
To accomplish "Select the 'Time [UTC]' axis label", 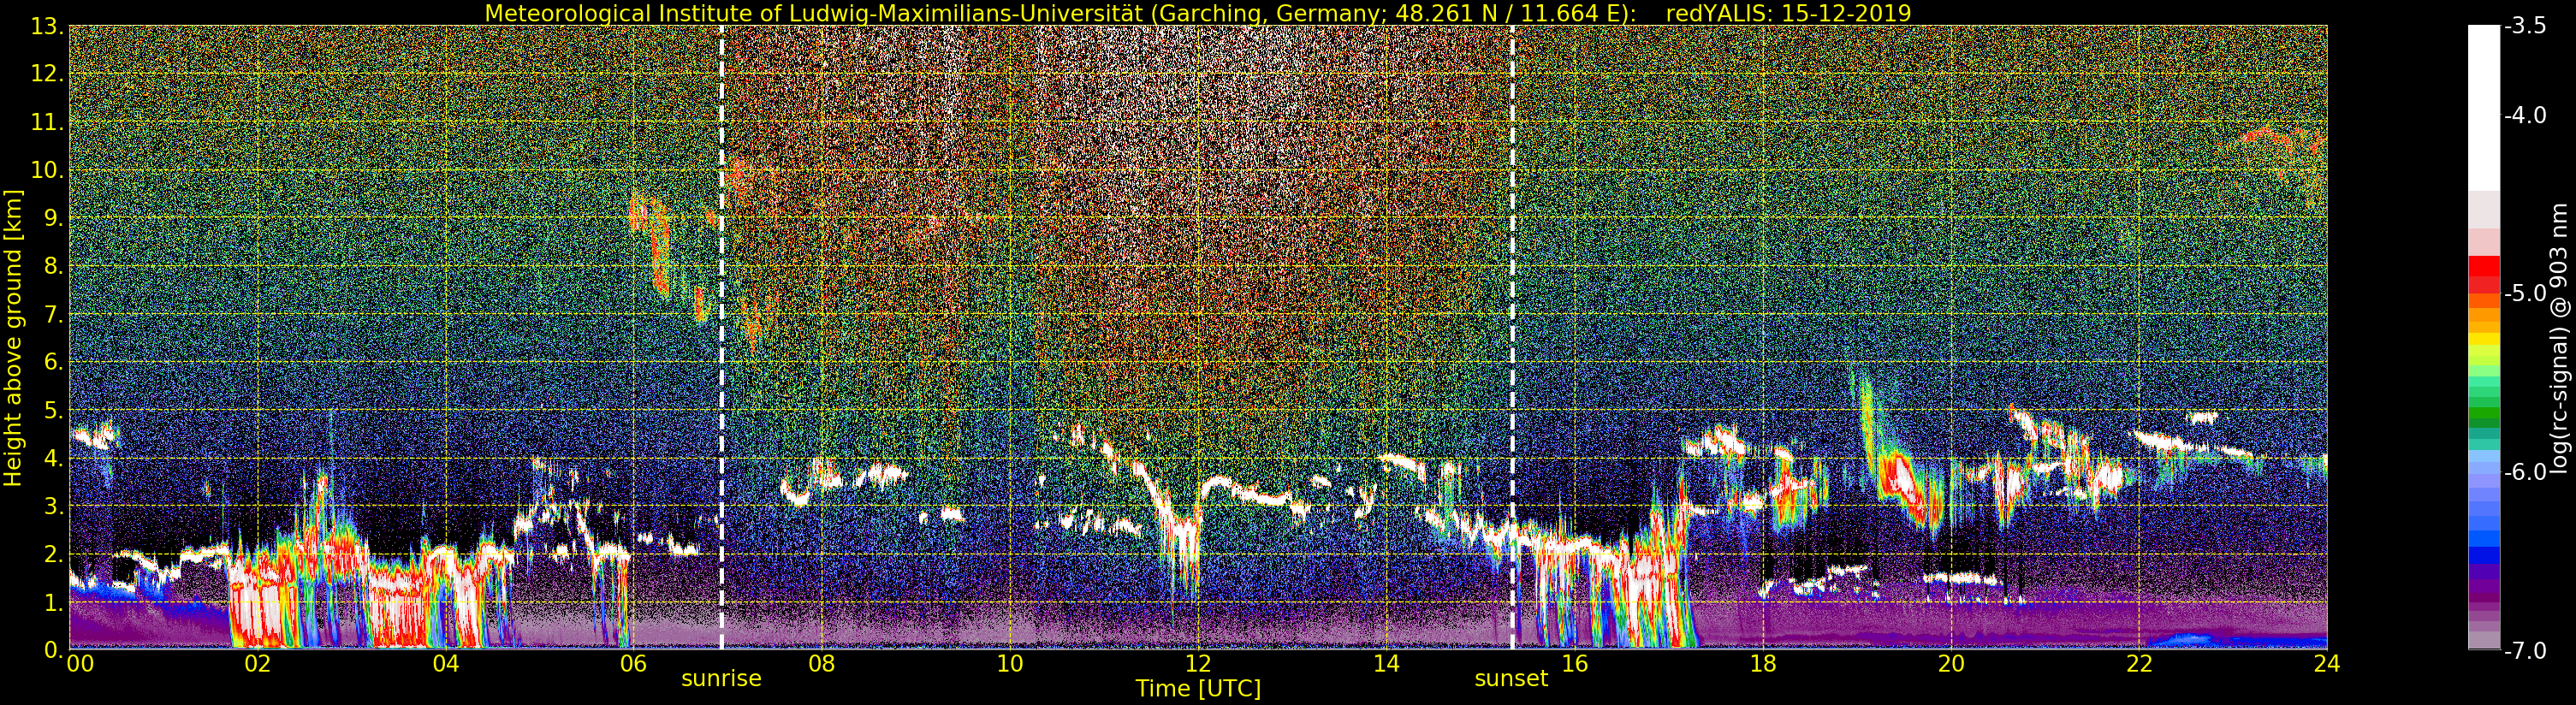I will (x=1198, y=689).
